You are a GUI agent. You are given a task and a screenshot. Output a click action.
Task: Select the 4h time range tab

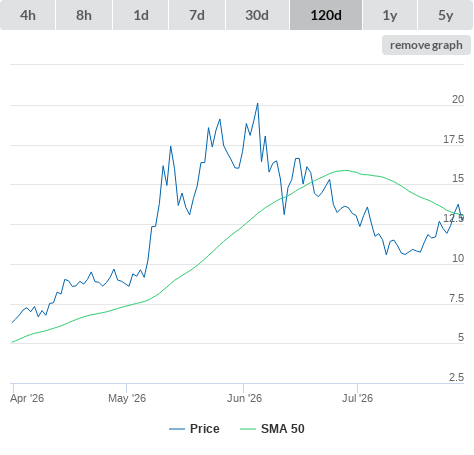[28, 15]
